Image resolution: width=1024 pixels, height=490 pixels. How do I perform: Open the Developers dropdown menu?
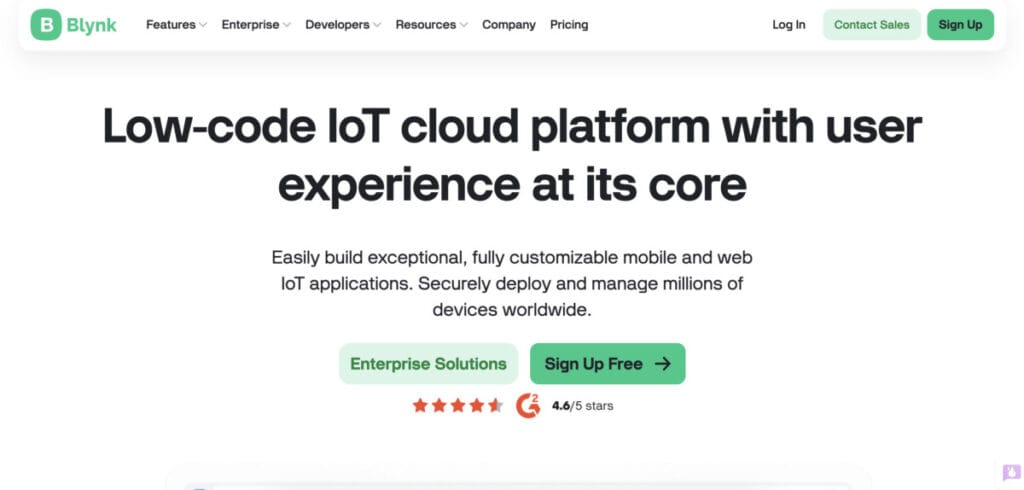343,25
